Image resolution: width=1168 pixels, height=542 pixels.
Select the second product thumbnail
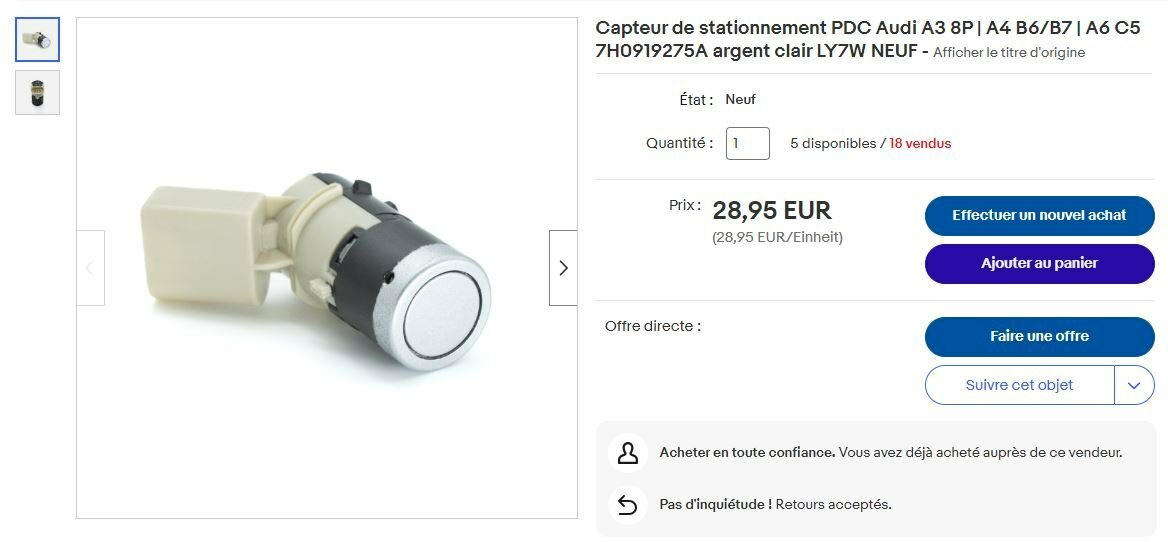(x=38, y=92)
